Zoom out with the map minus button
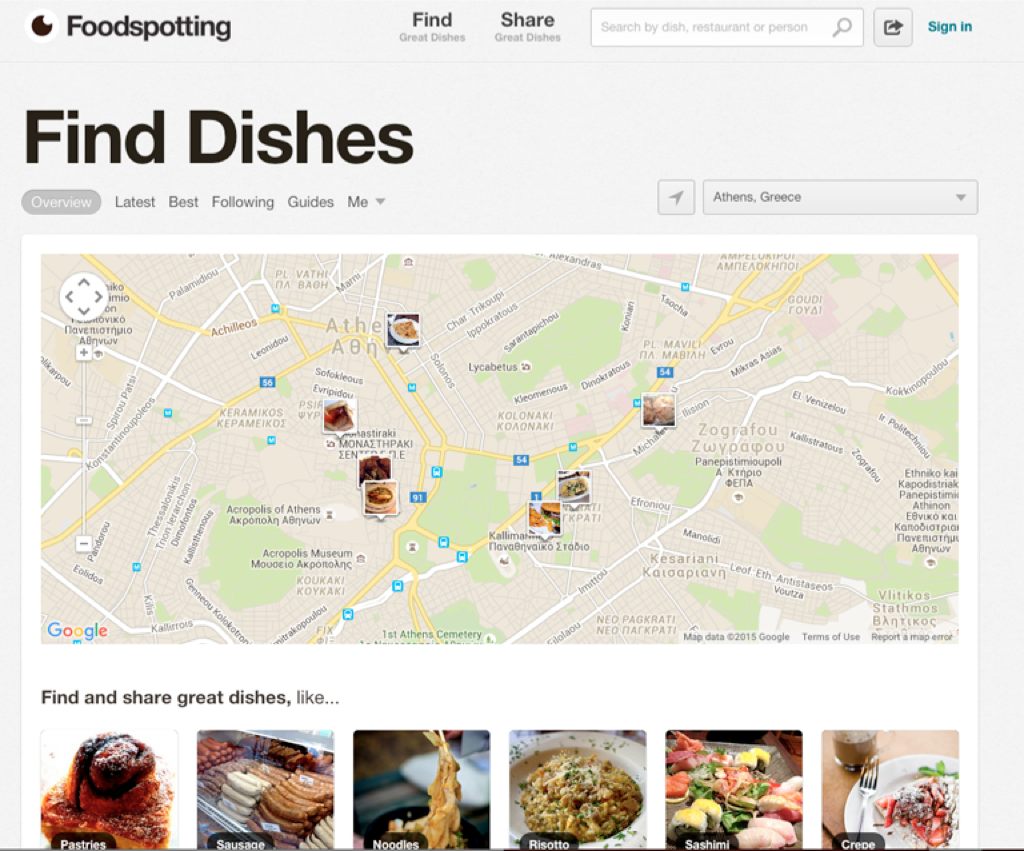1024x851 pixels. click(84, 543)
